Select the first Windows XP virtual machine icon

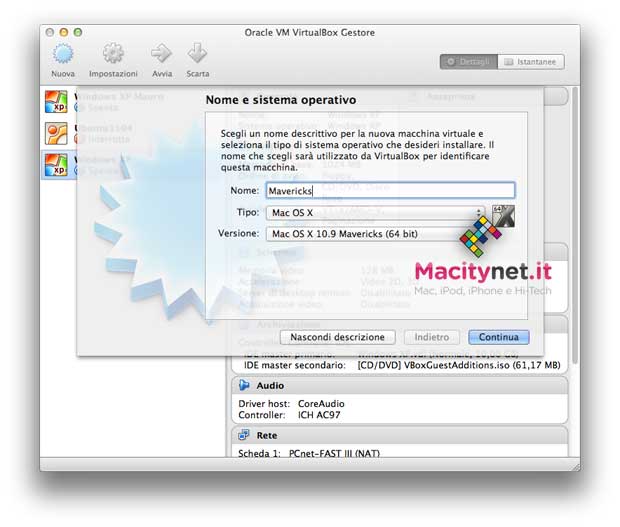click(x=56, y=102)
